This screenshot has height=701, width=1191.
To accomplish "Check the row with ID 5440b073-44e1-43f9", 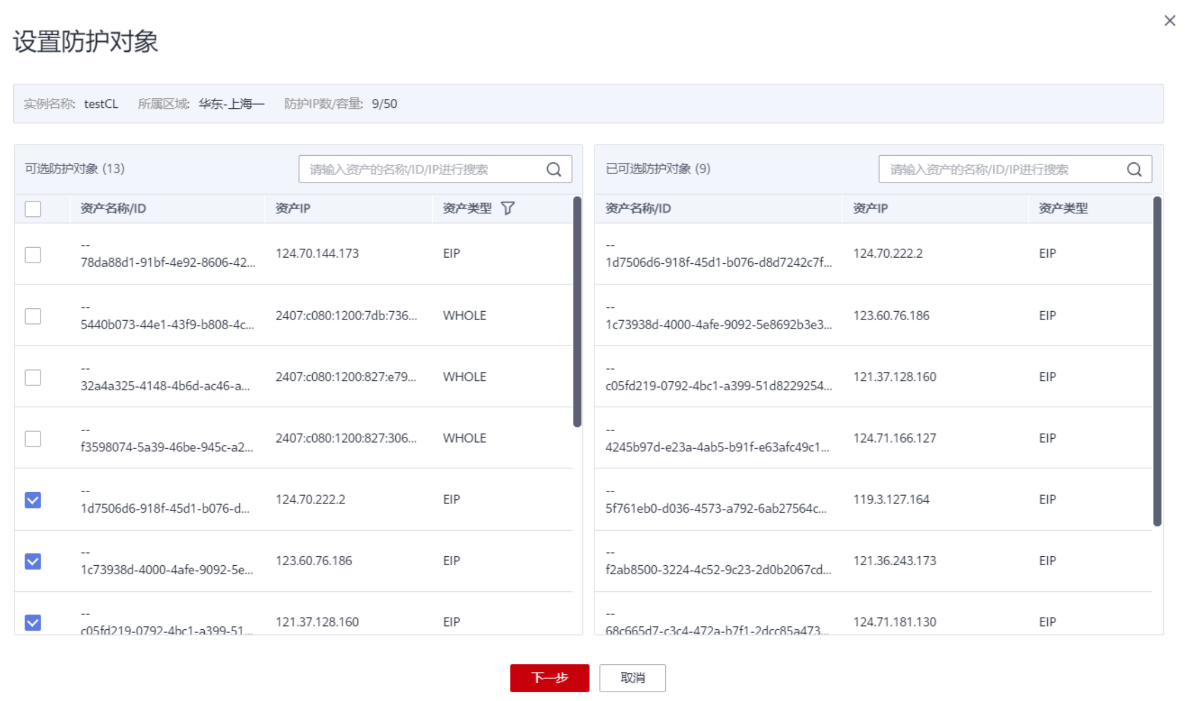I will [33, 316].
